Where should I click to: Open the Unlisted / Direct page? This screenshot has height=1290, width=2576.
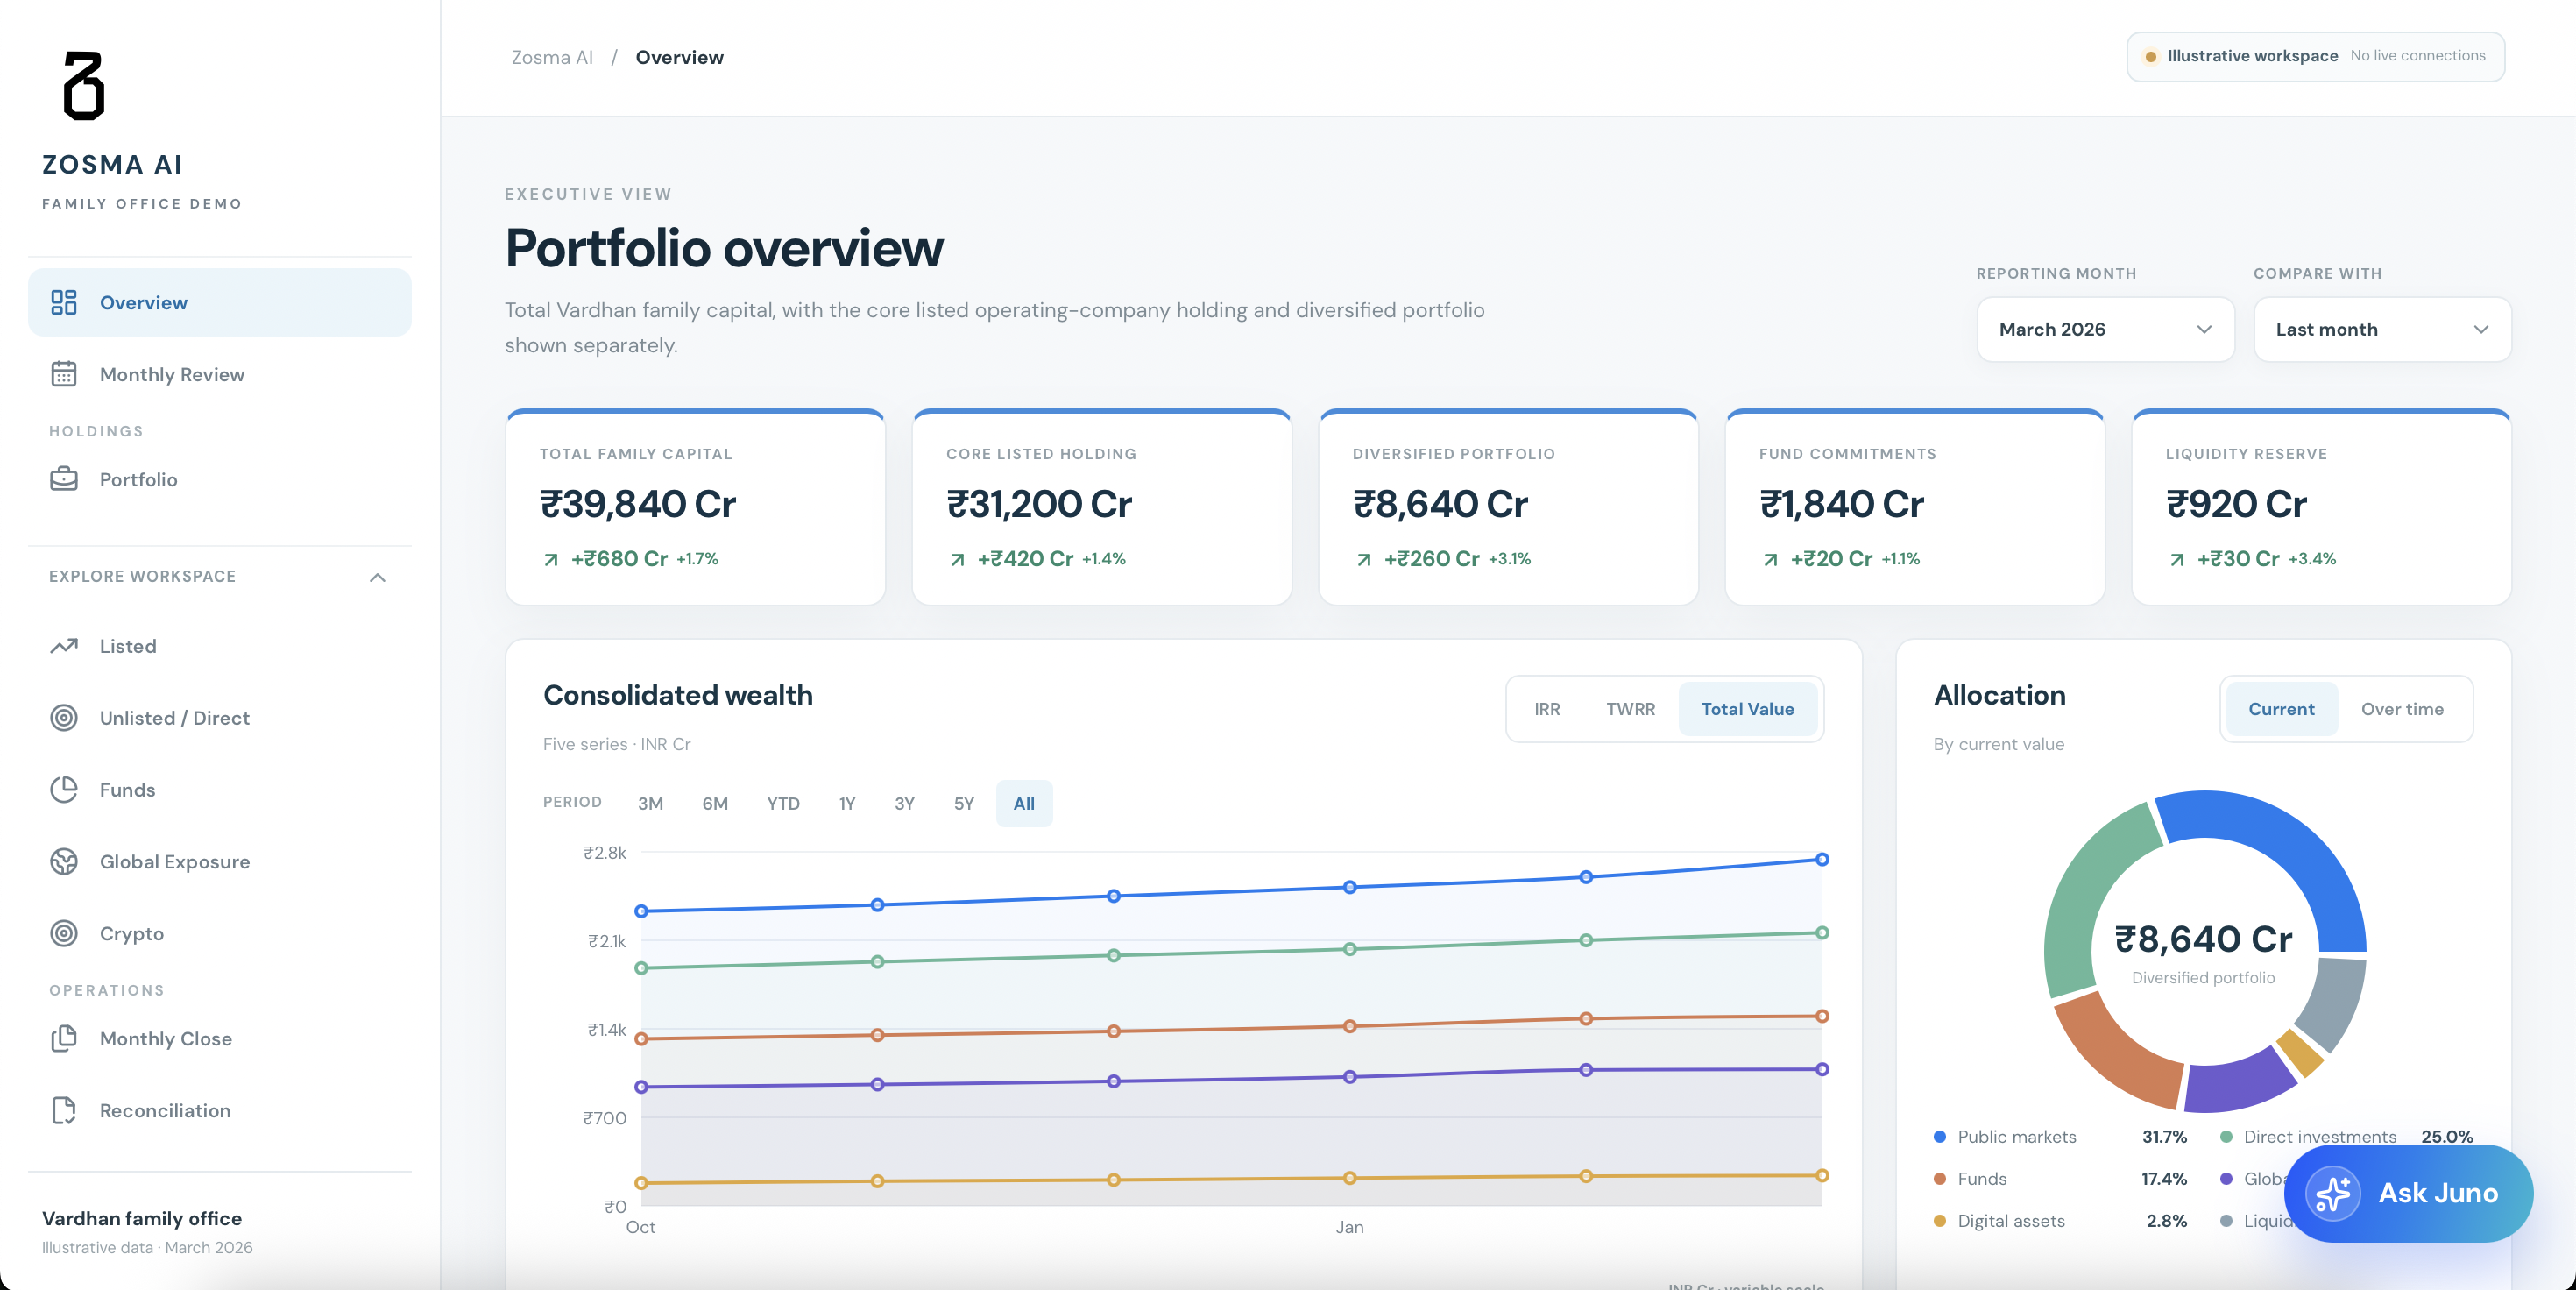tap(219, 718)
